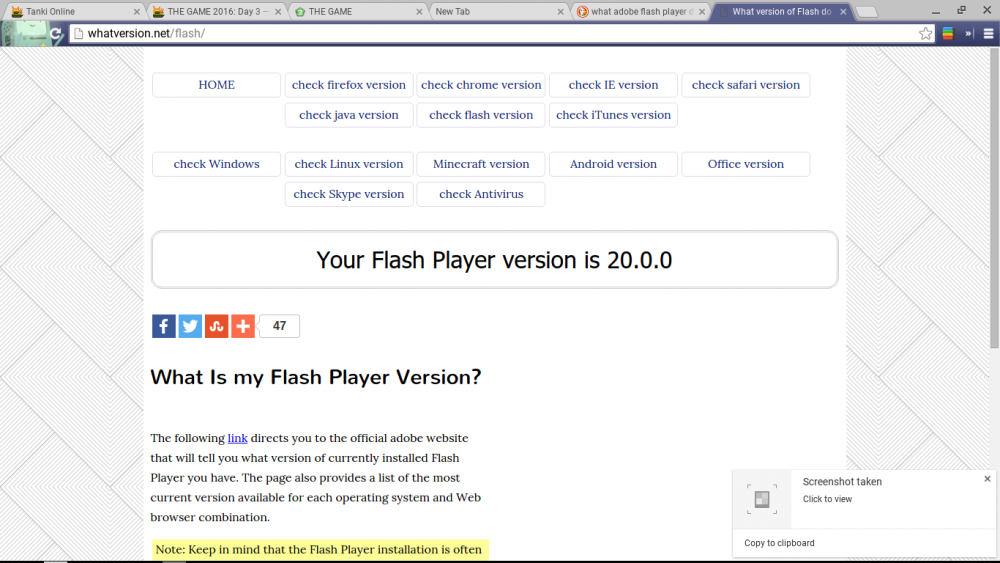
Task: Open more sharing options plus icon
Action: point(243,326)
